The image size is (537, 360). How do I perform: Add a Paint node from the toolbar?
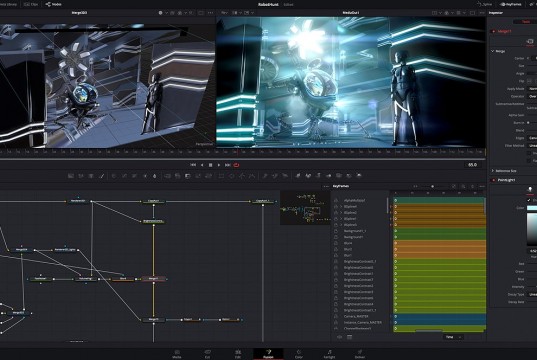tap(101, 176)
